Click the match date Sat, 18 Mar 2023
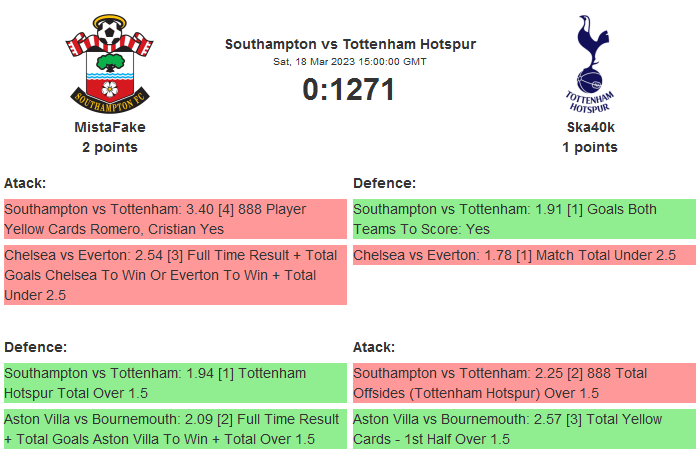 [x=350, y=61]
